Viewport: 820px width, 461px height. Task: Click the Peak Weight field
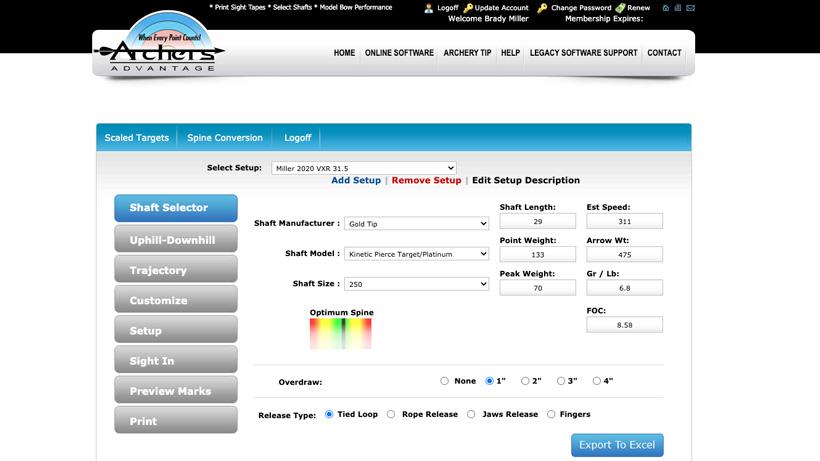point(538,288)
